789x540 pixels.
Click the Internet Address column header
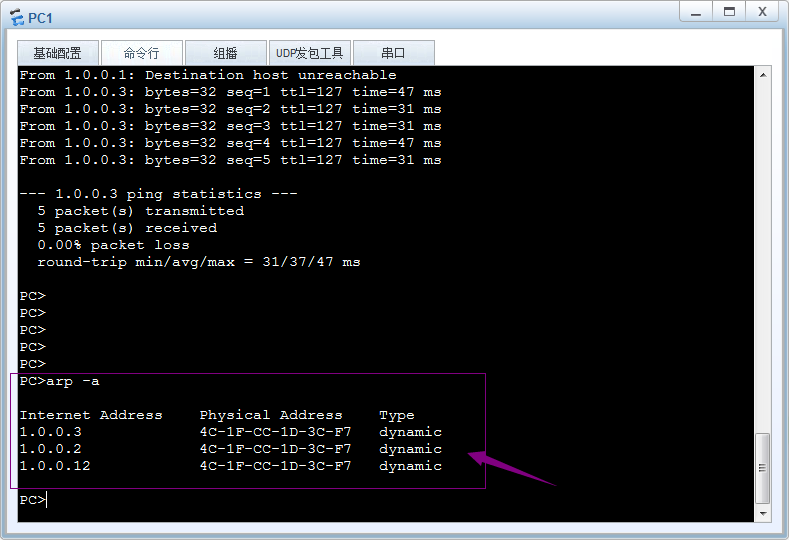(90, 415)
